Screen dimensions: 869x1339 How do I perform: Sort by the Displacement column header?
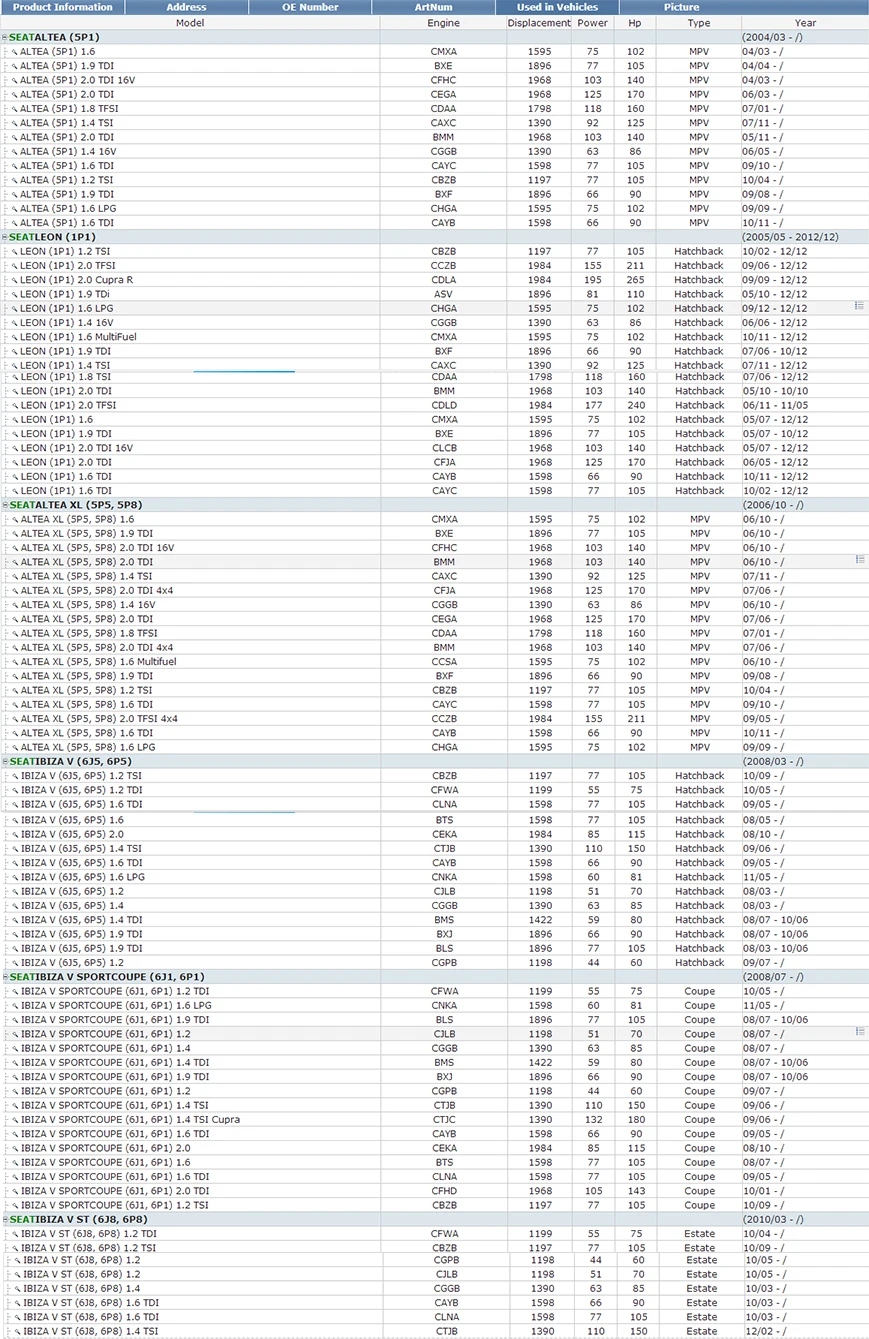[539, 22]
